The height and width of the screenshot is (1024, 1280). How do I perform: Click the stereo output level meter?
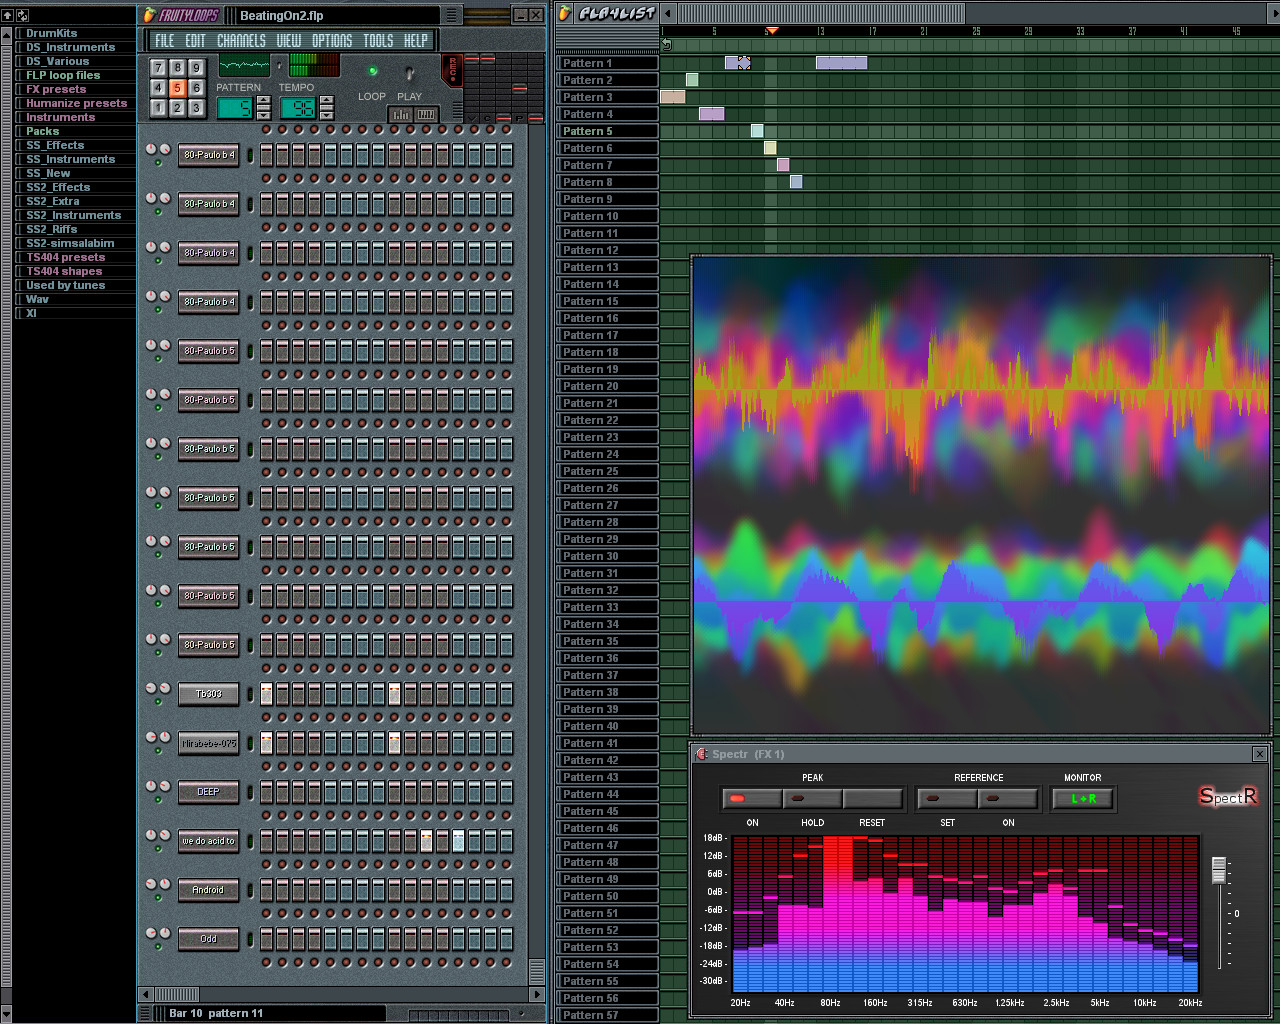[314, 66]
